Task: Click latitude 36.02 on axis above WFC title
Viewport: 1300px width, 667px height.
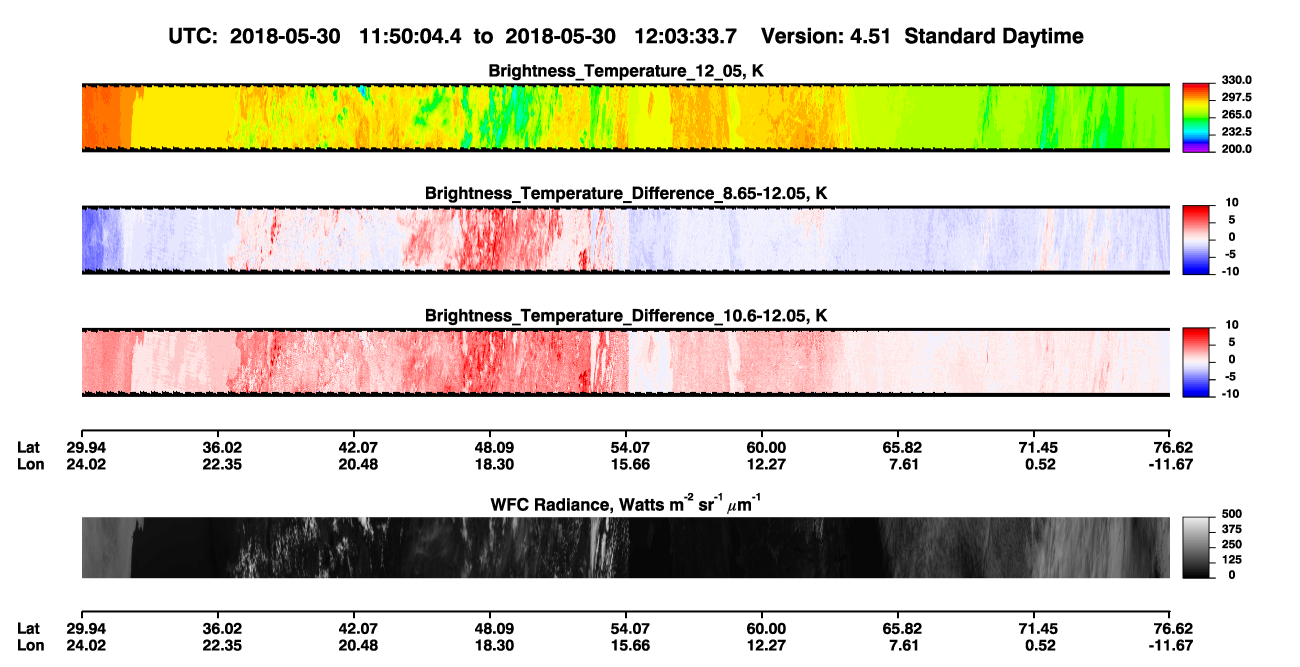Action: pyautogui.click(x=217, y=448)
